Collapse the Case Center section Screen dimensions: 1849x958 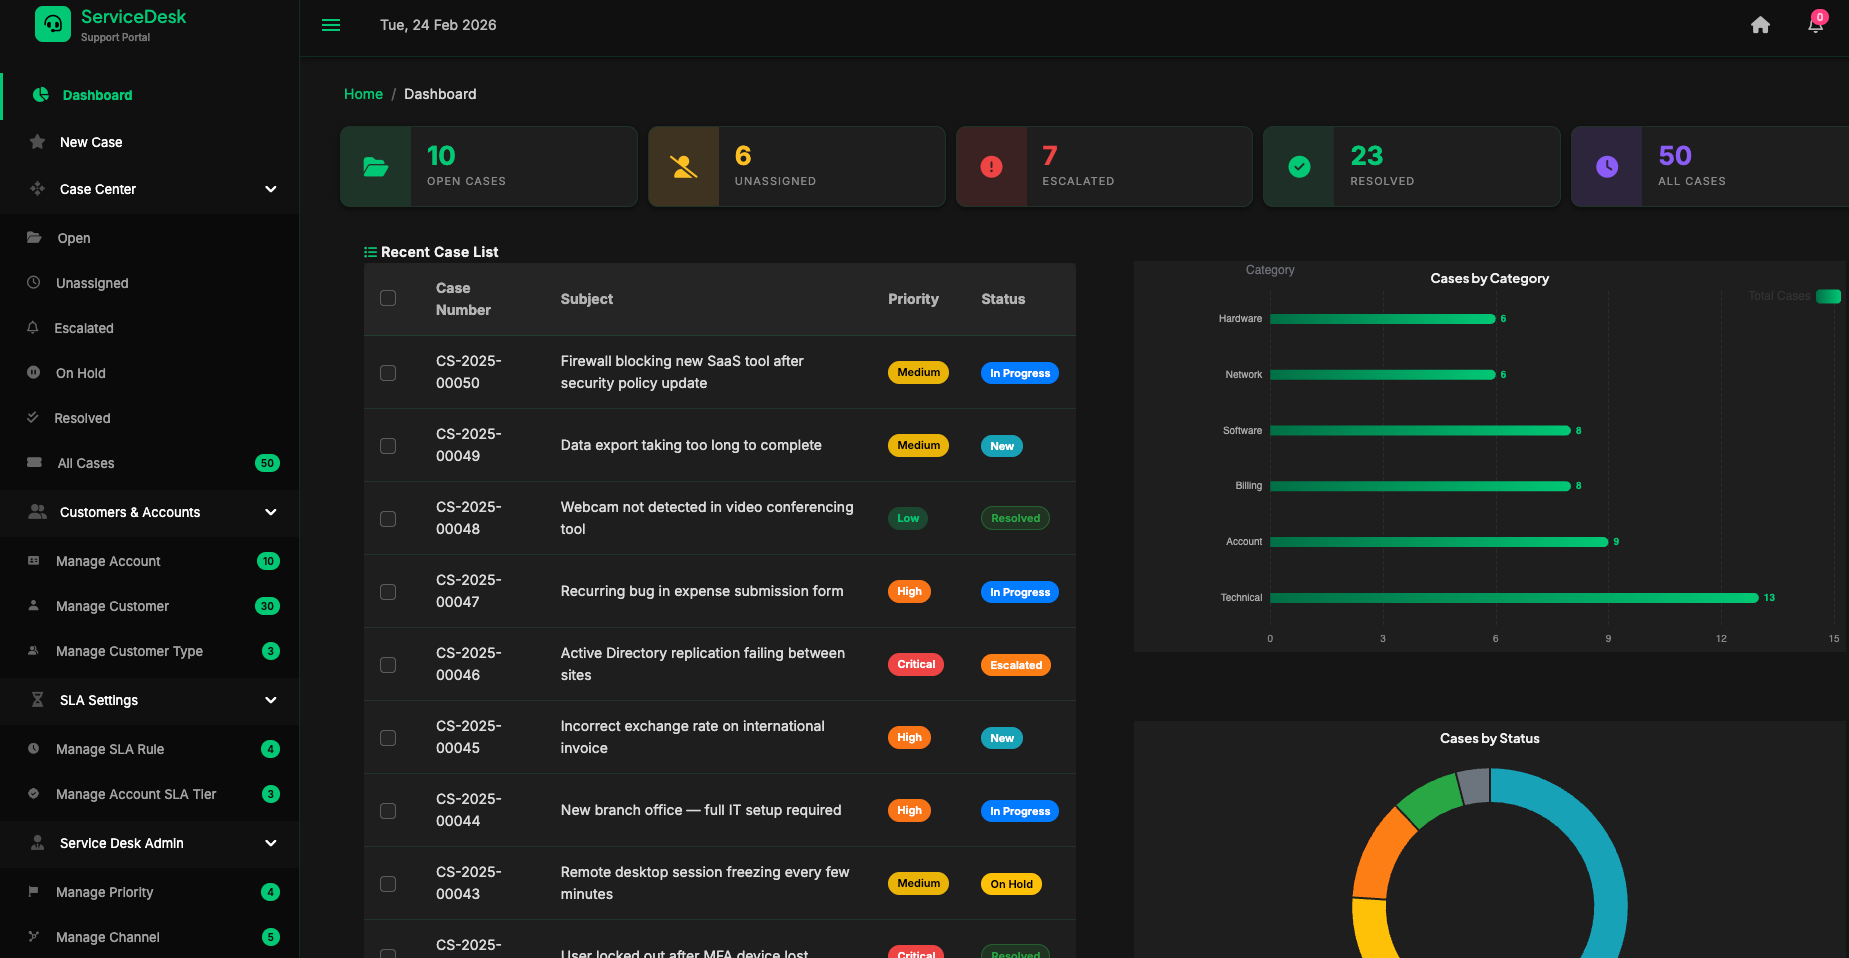270,189
